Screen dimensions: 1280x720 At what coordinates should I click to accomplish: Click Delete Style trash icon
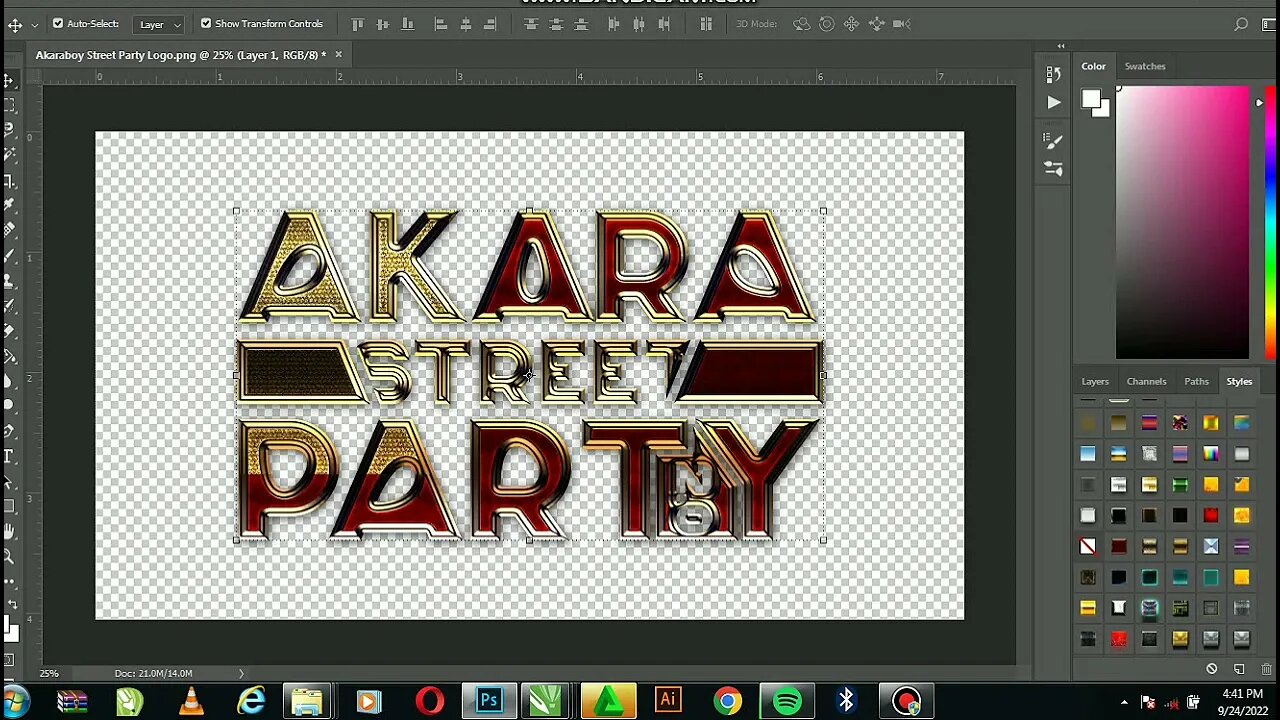(1266, 669)
